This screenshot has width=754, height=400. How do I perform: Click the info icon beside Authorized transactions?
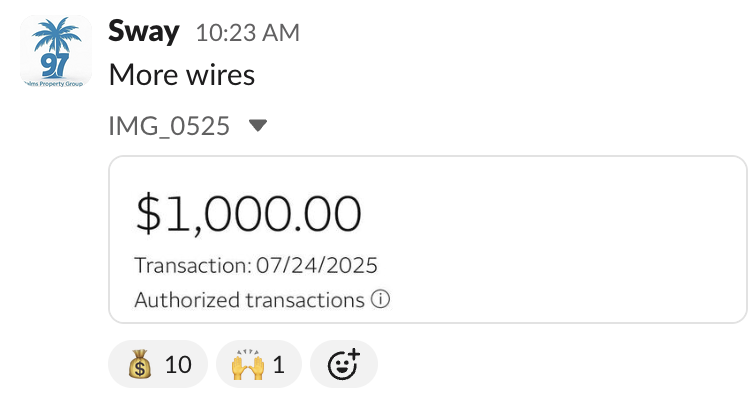click(380, 299)
